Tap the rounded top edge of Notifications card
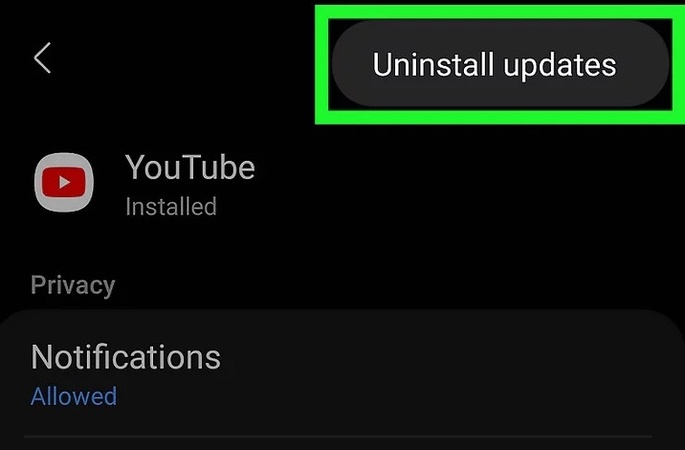Viewport: 685px width, 450px height. [x=342, y=311]
